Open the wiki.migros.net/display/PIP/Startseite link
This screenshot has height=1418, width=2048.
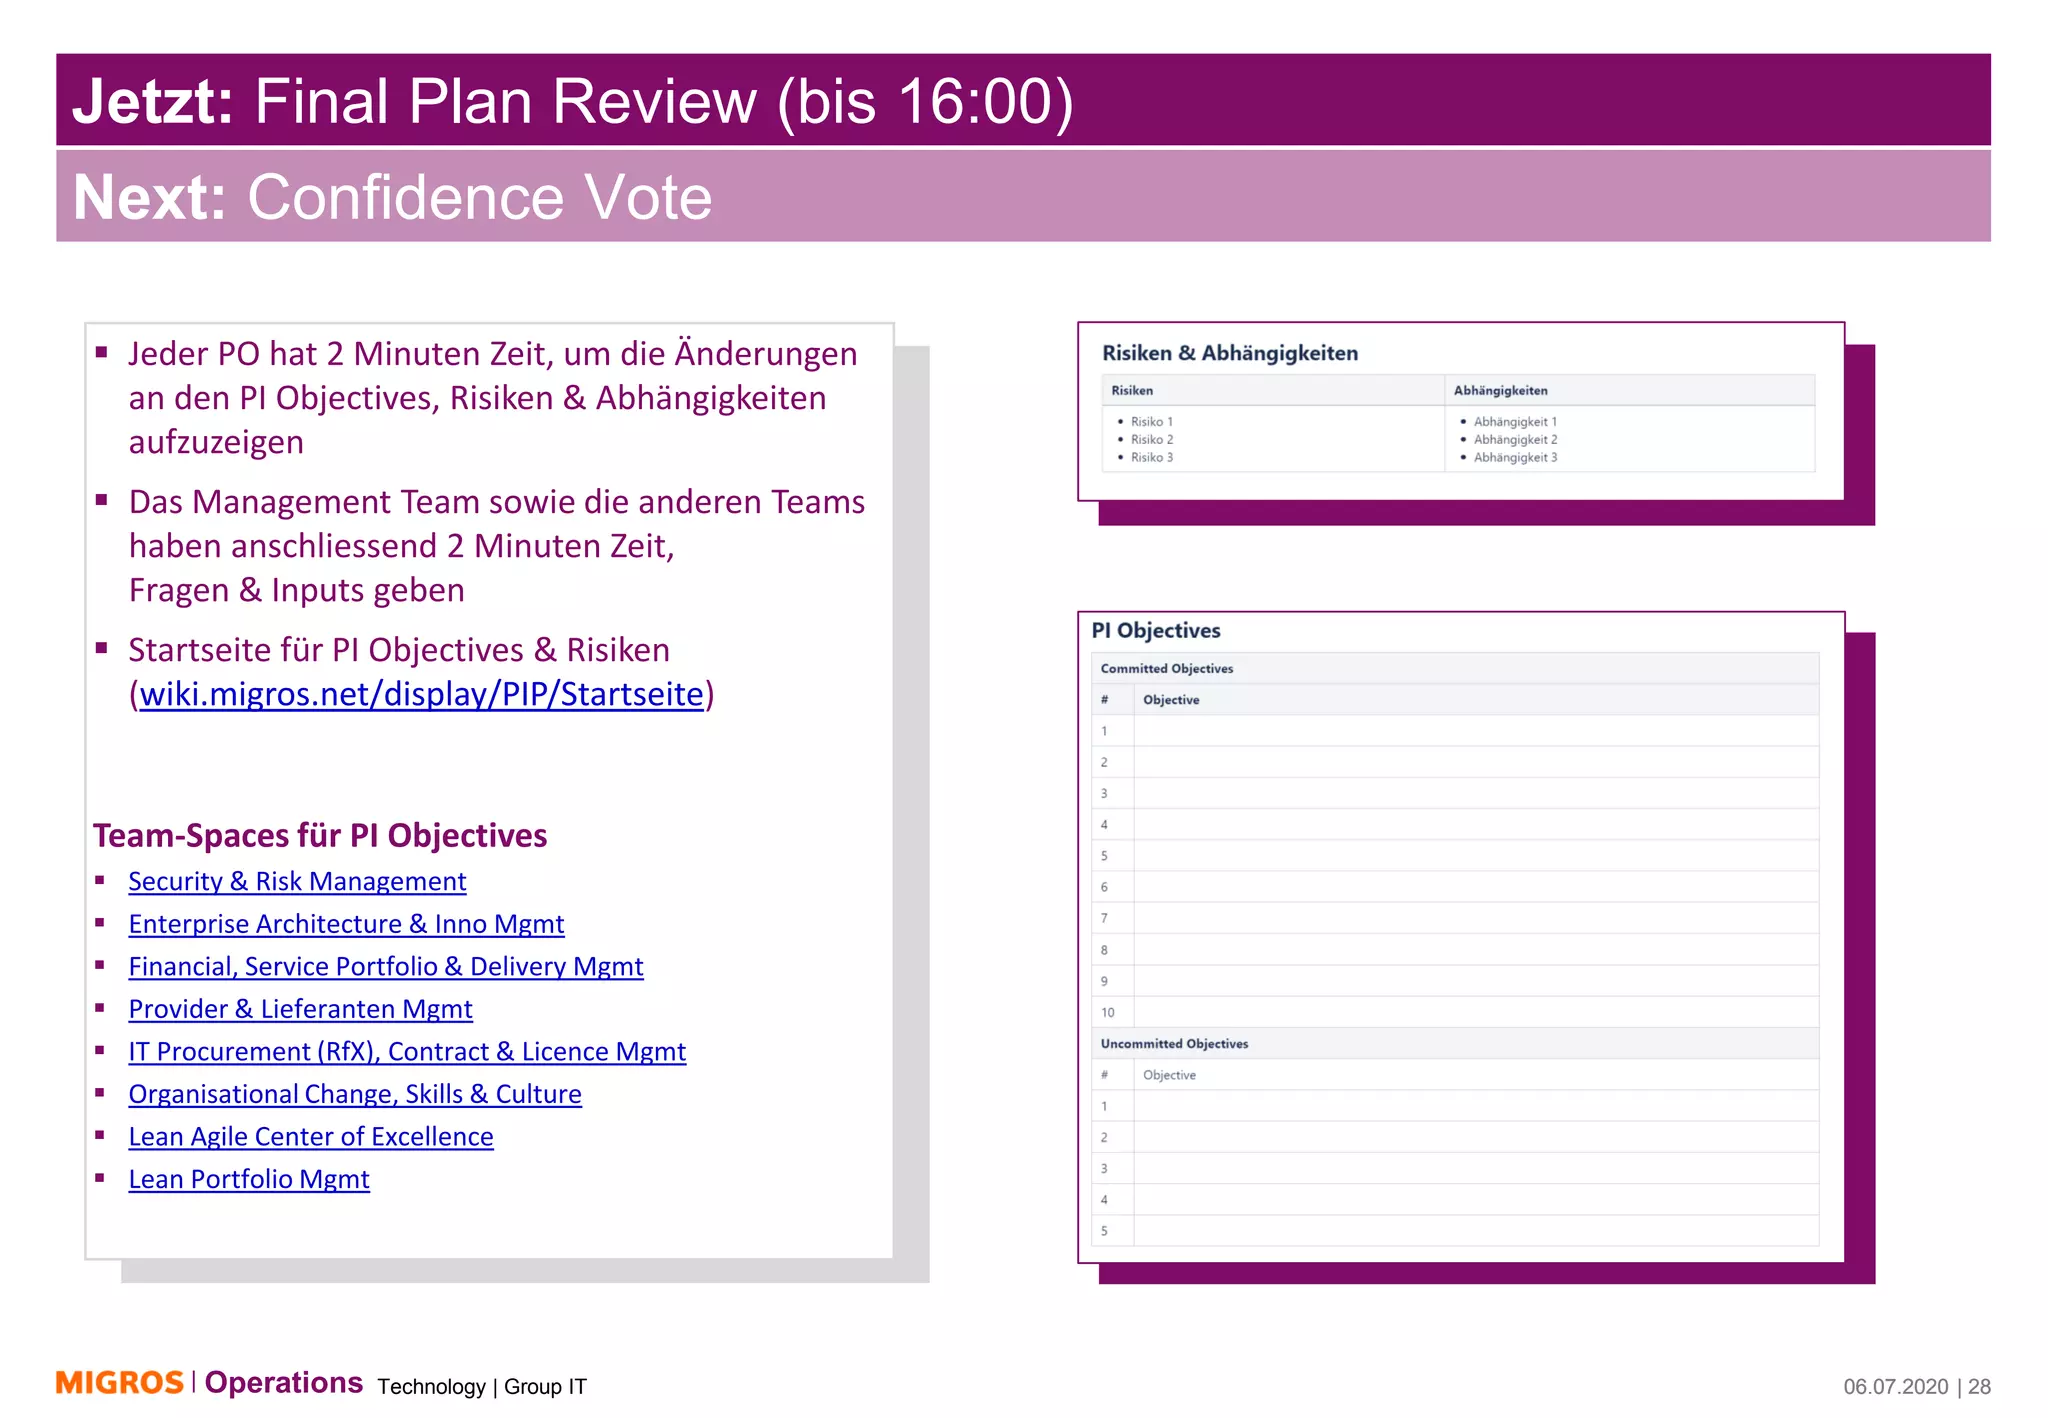pos(421,694)
